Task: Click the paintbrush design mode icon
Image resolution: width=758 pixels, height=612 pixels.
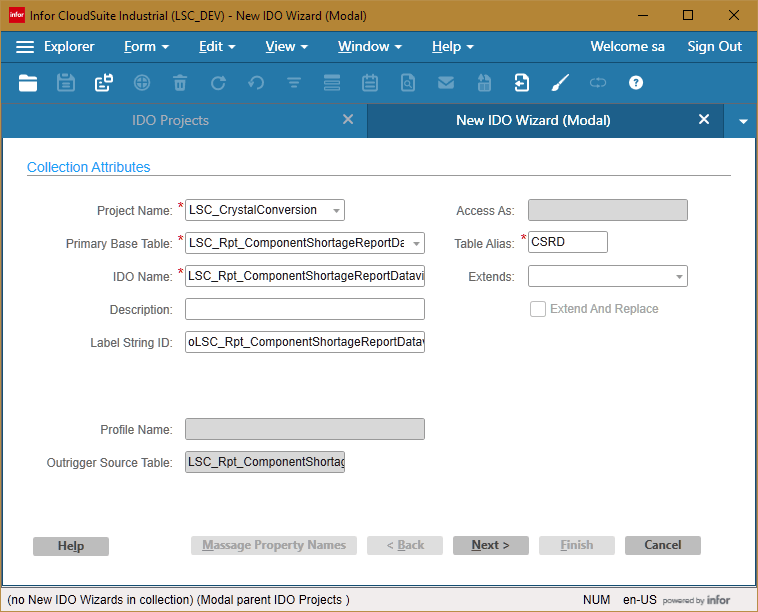Action: (560, 83)
